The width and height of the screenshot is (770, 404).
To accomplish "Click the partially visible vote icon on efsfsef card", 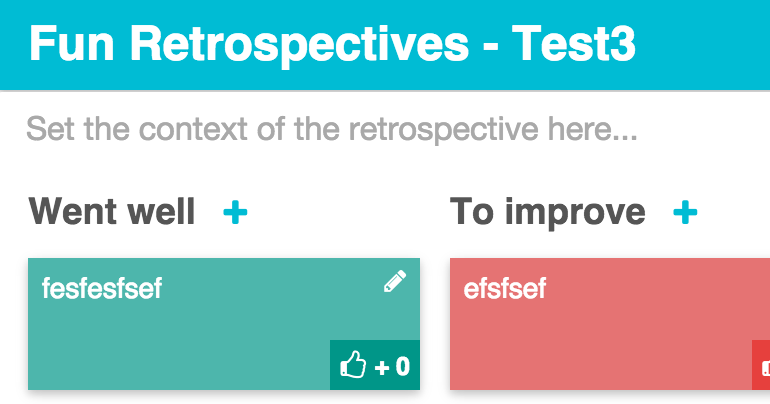I will click(x=764, y=366).
